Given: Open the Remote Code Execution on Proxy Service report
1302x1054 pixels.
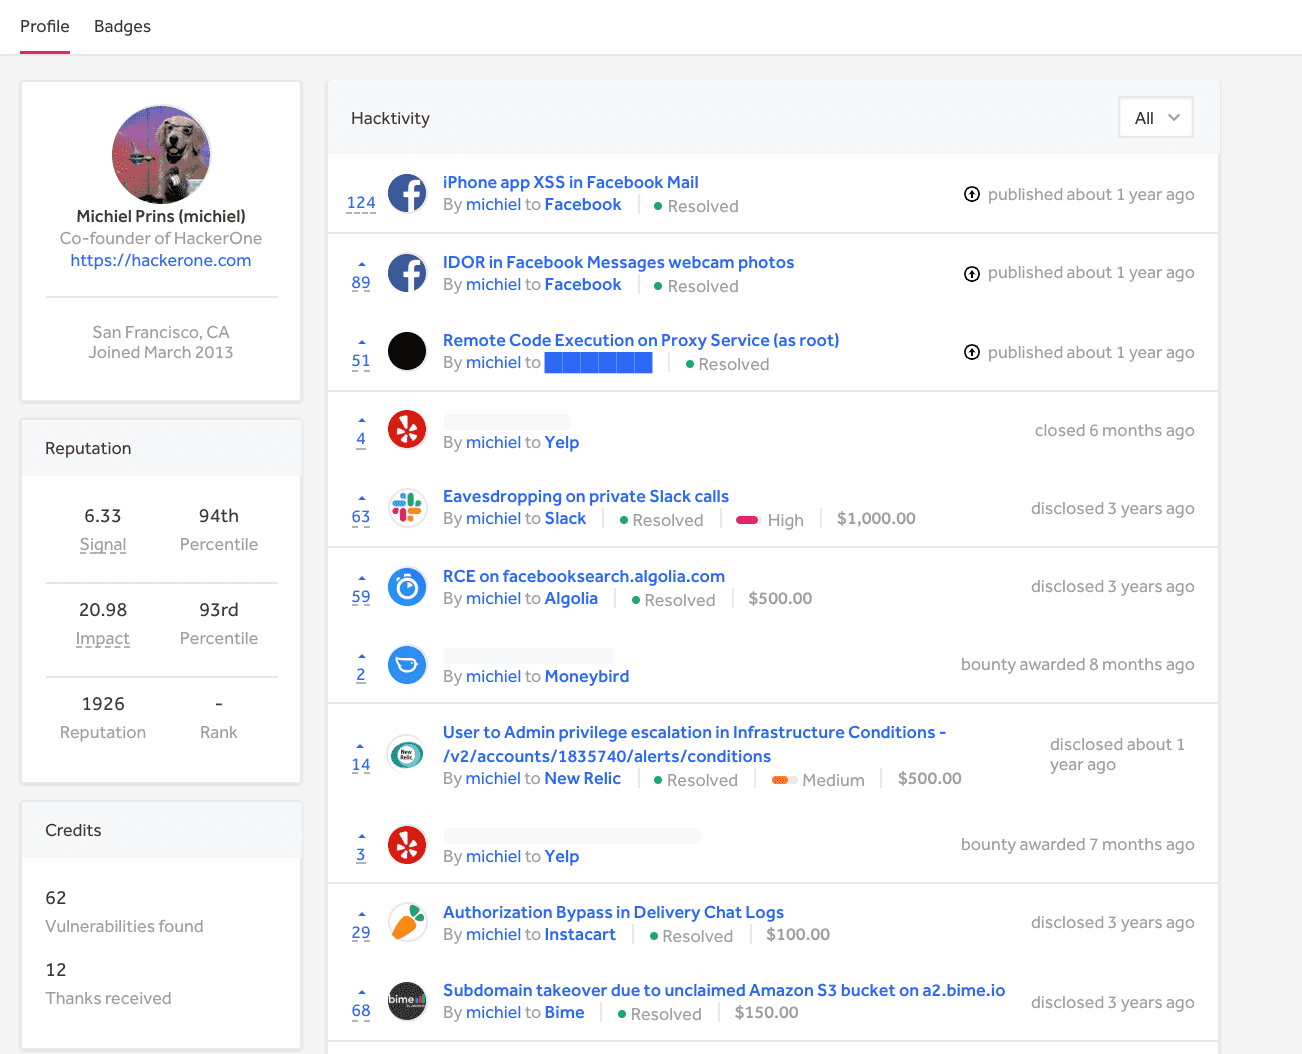Looking at the screenshot, I should tap(640, 340).
